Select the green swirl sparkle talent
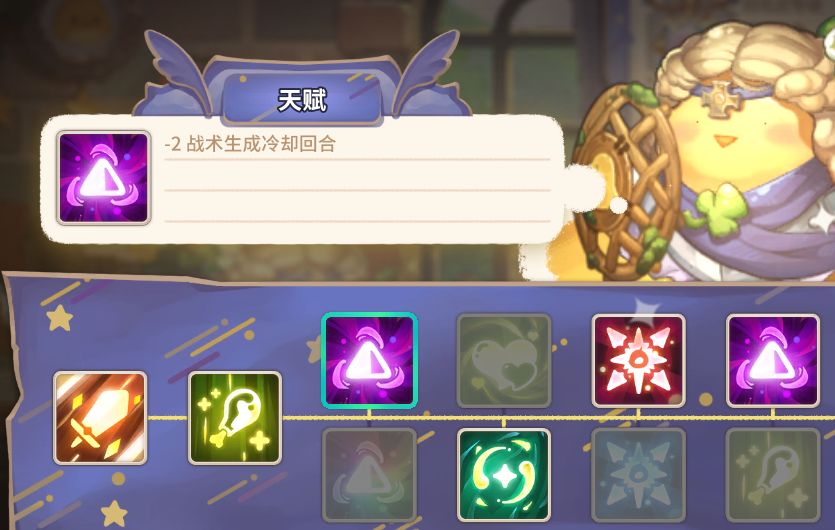The width and height of the screenshot is (835, 530). pyautogui.click(x=504, y=475)
